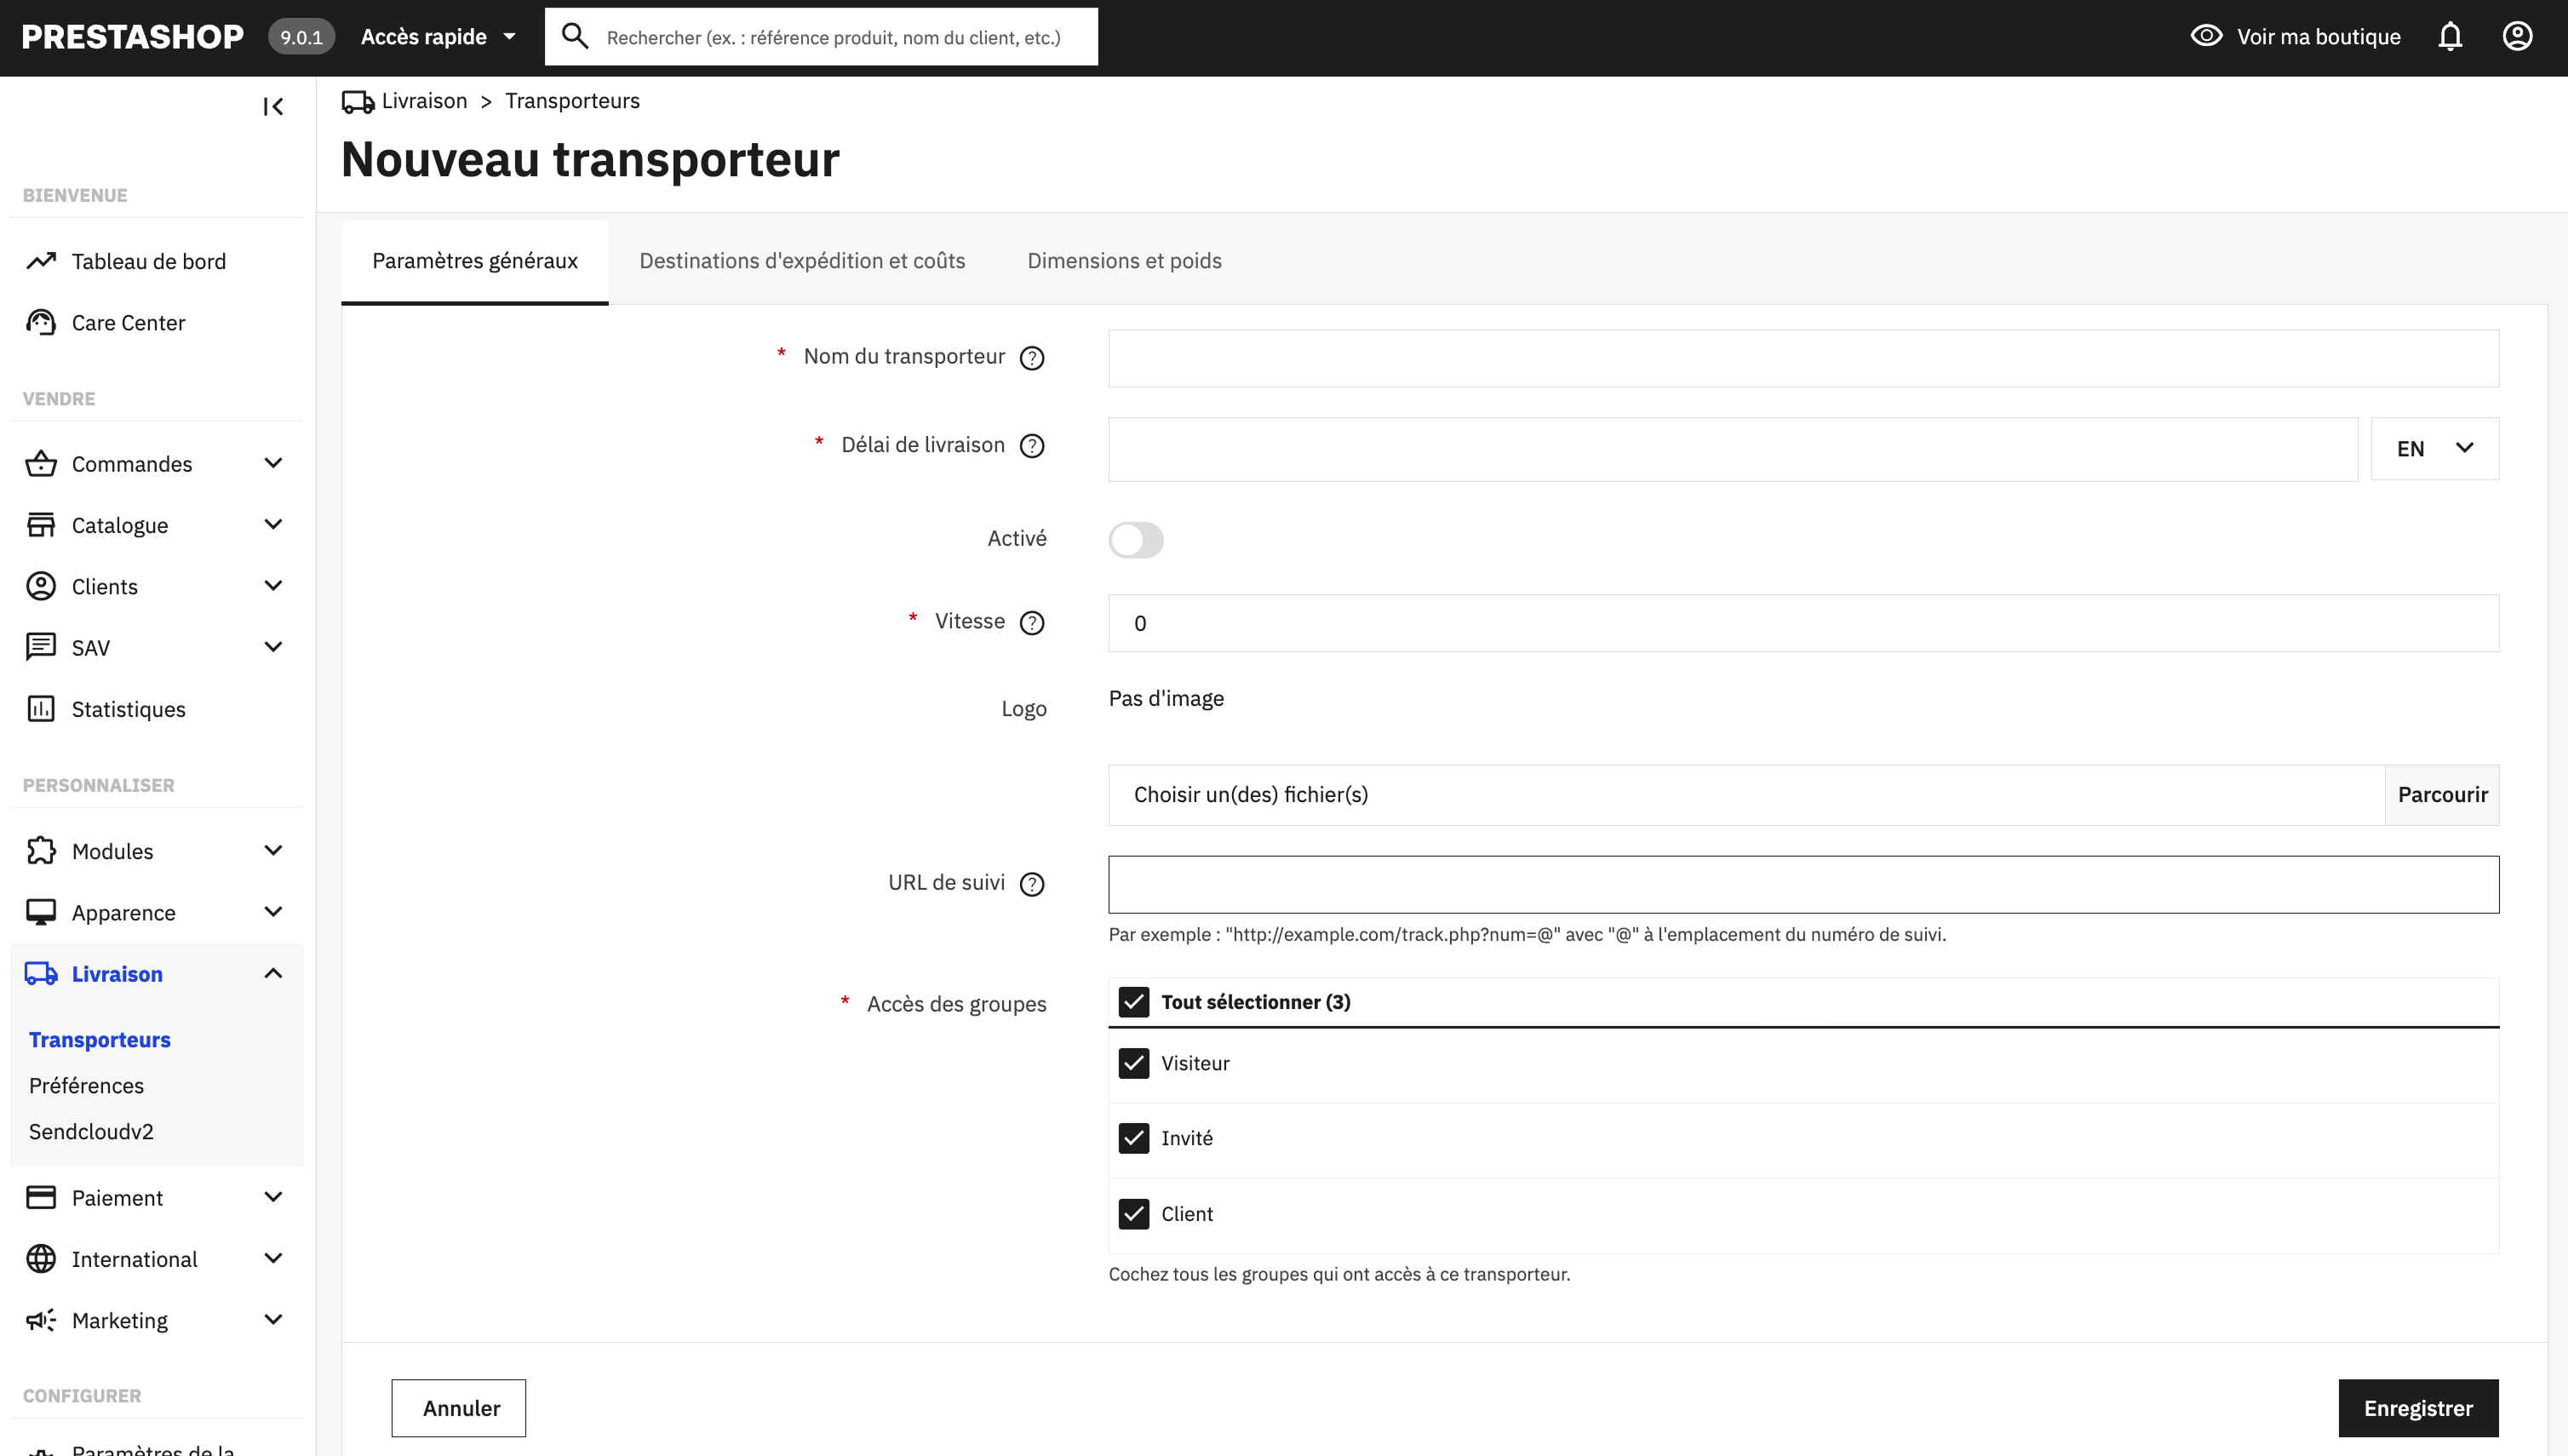Expand the Catalogue menu chevron
2568x1456 pixels.
click(x=273, y=524)
